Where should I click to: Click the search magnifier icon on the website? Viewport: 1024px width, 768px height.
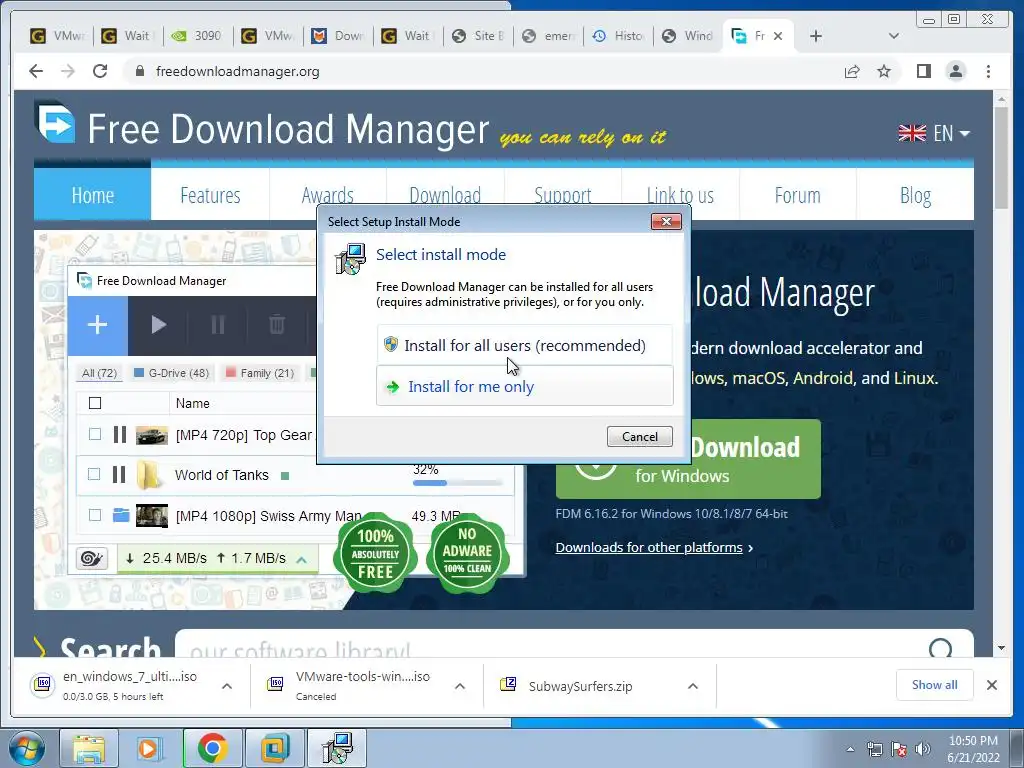pyautogui.click(x=940, y=648)
